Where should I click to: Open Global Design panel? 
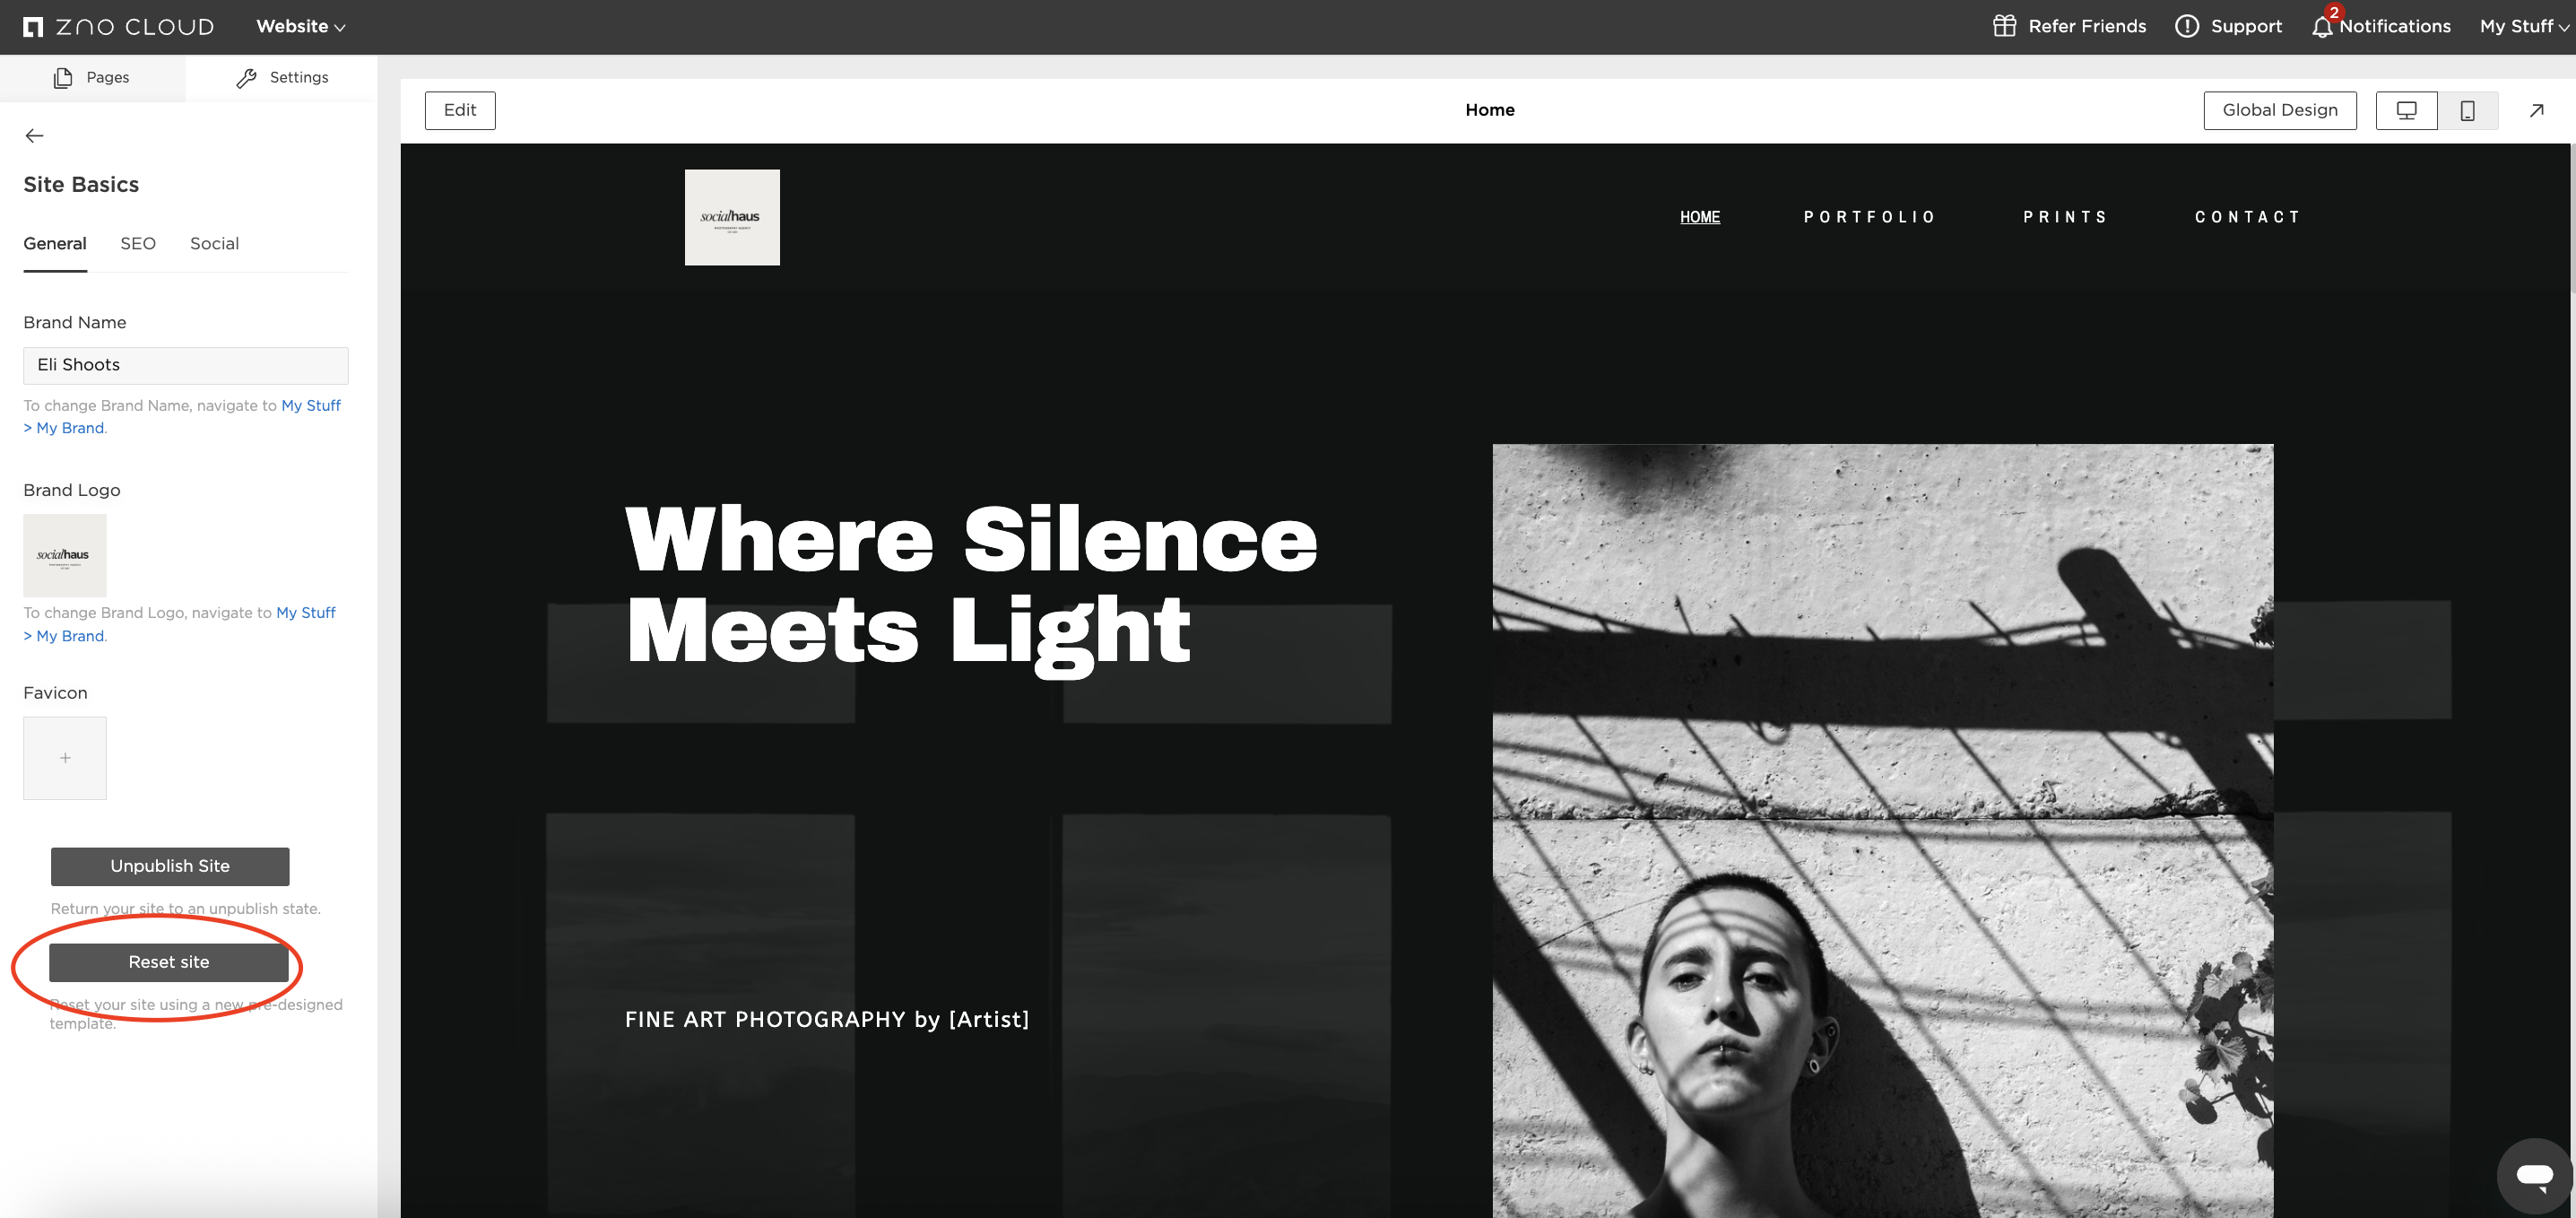tap(2279, 110)
